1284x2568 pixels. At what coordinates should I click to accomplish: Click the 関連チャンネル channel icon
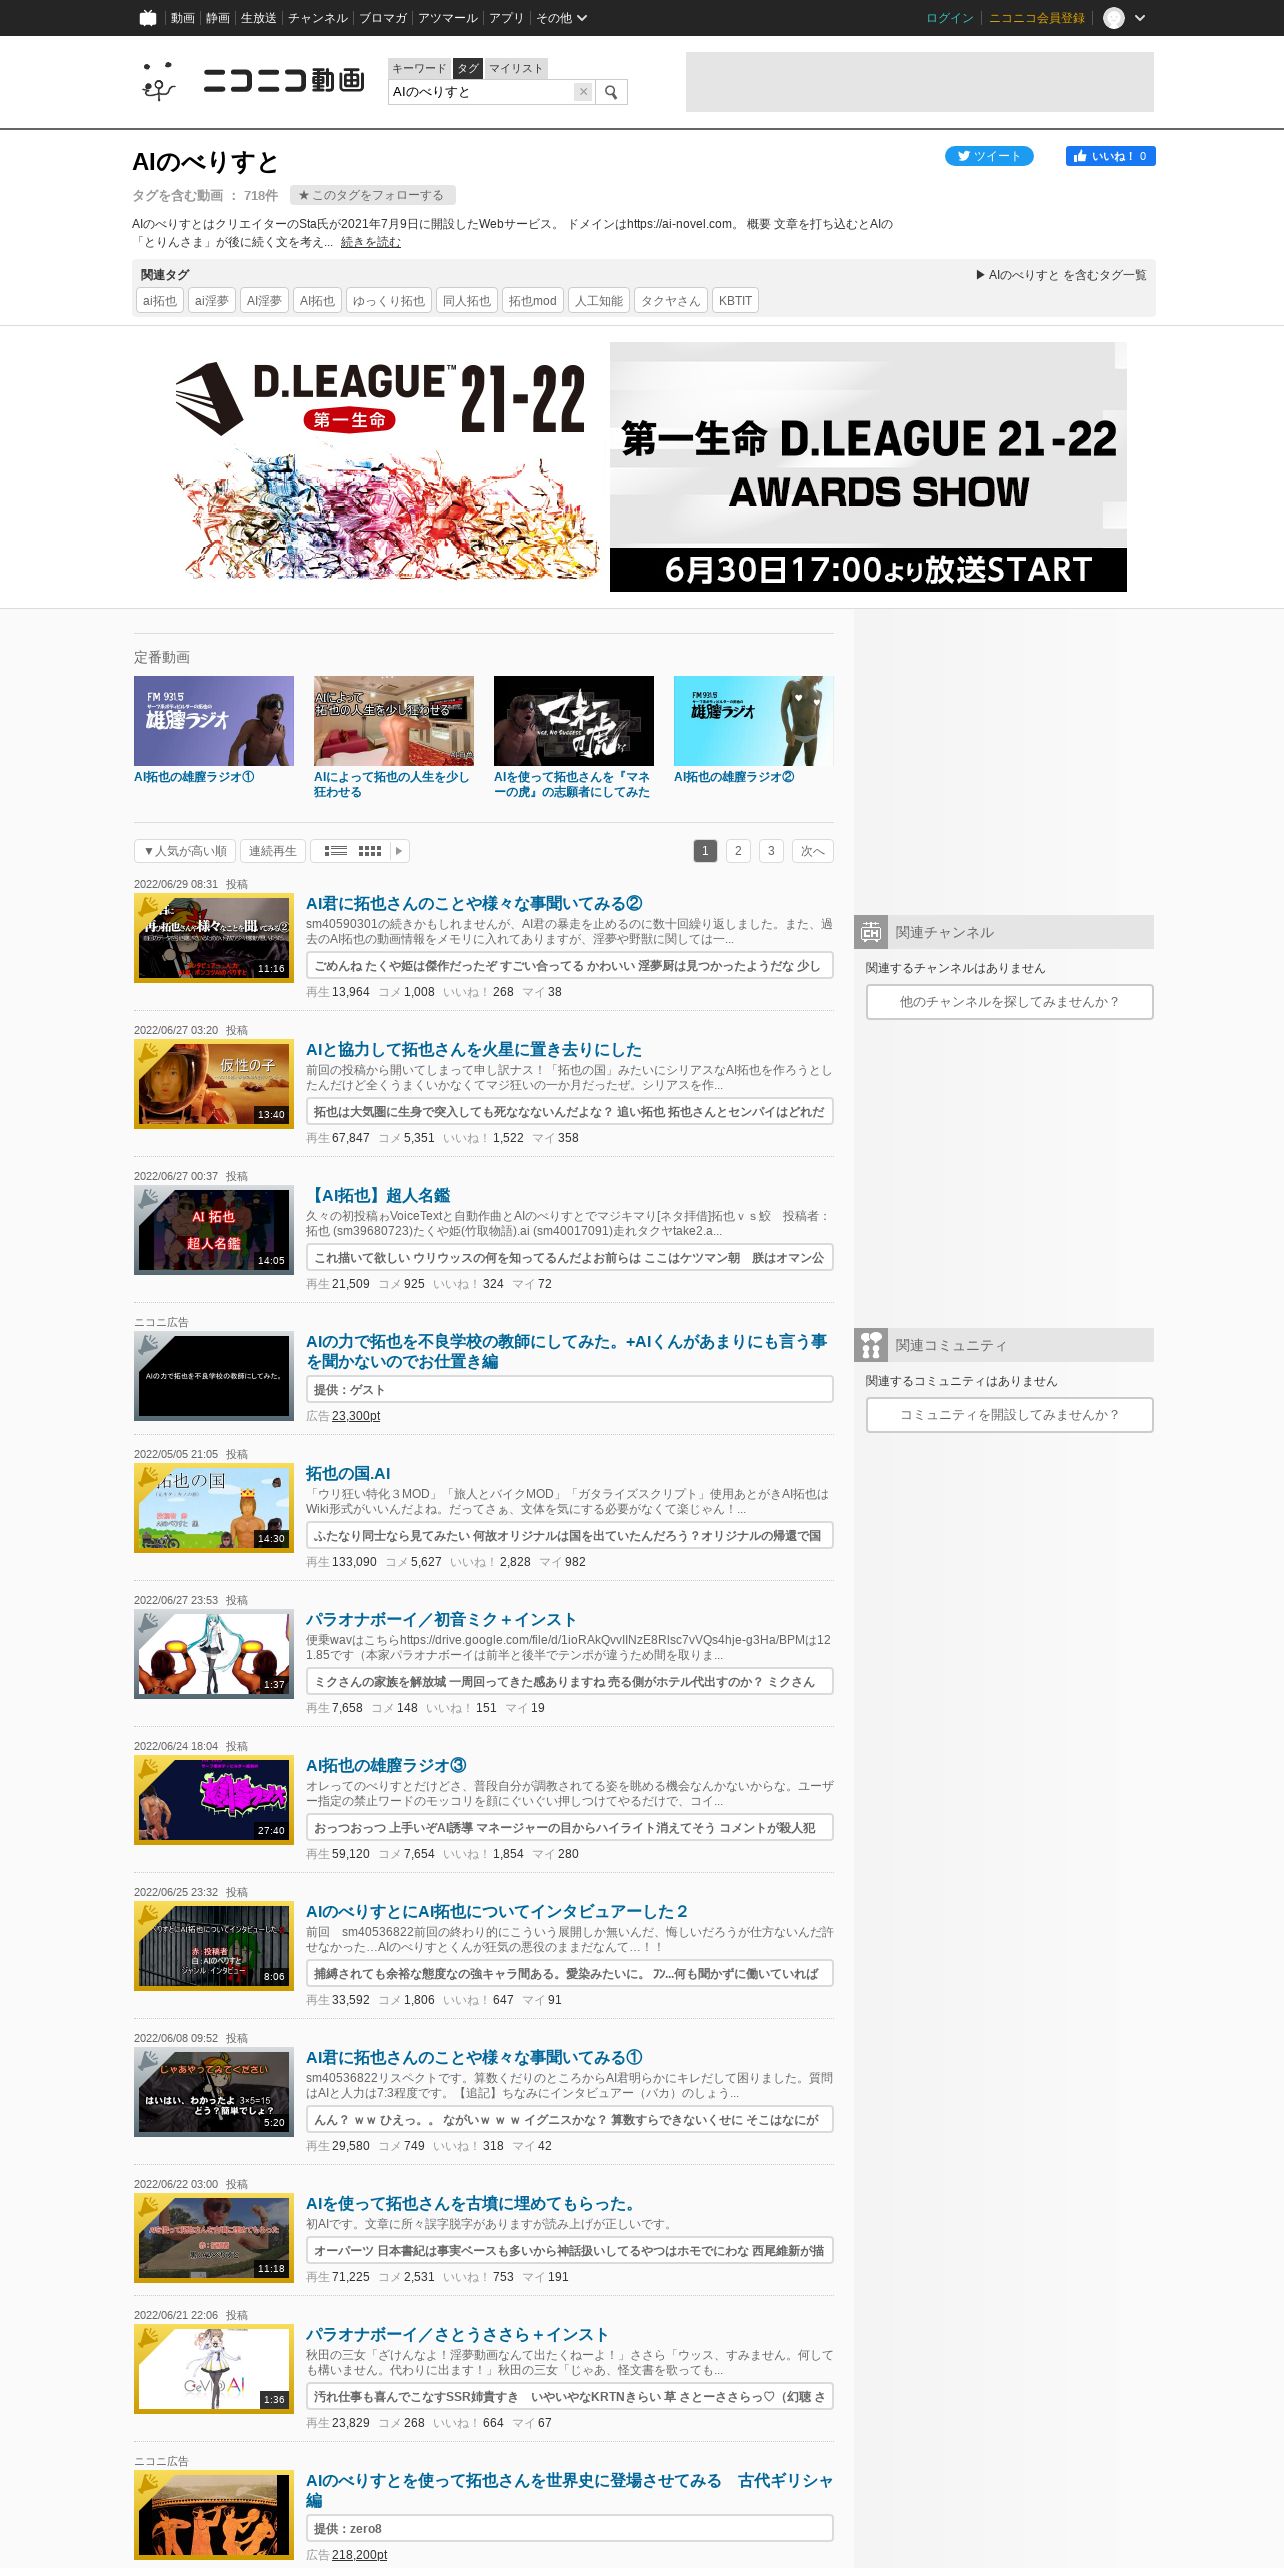tap(871, 932)
